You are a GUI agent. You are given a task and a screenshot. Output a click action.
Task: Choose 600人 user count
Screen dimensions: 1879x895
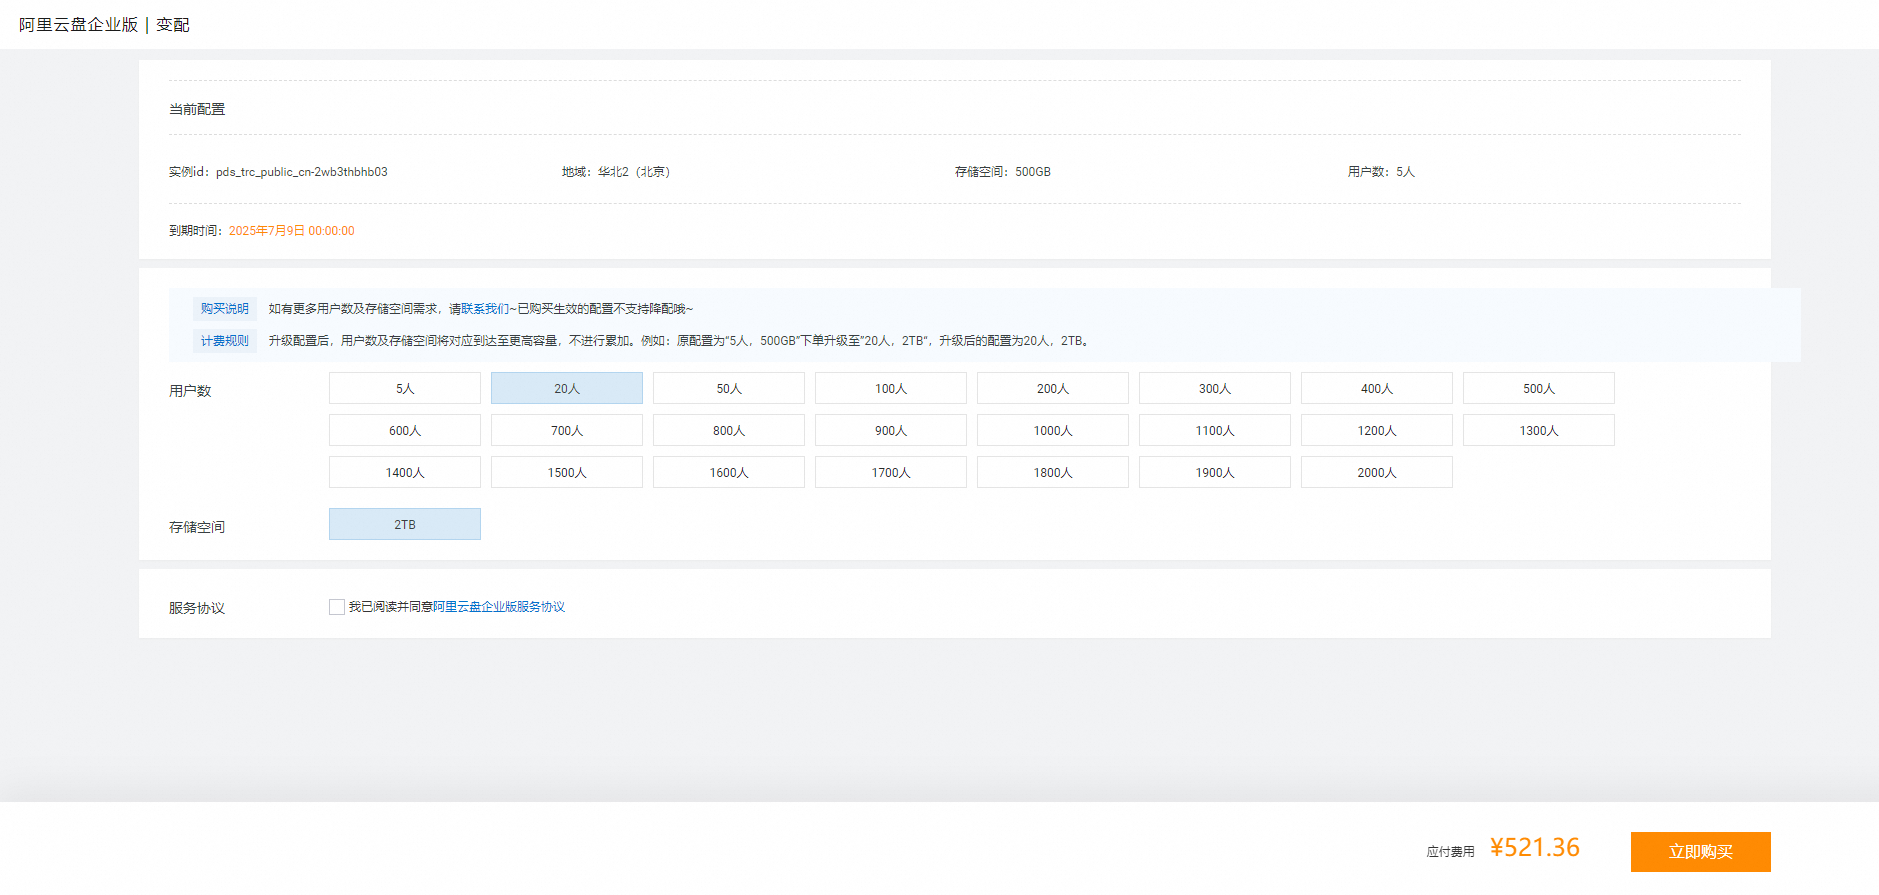[405, 430]
